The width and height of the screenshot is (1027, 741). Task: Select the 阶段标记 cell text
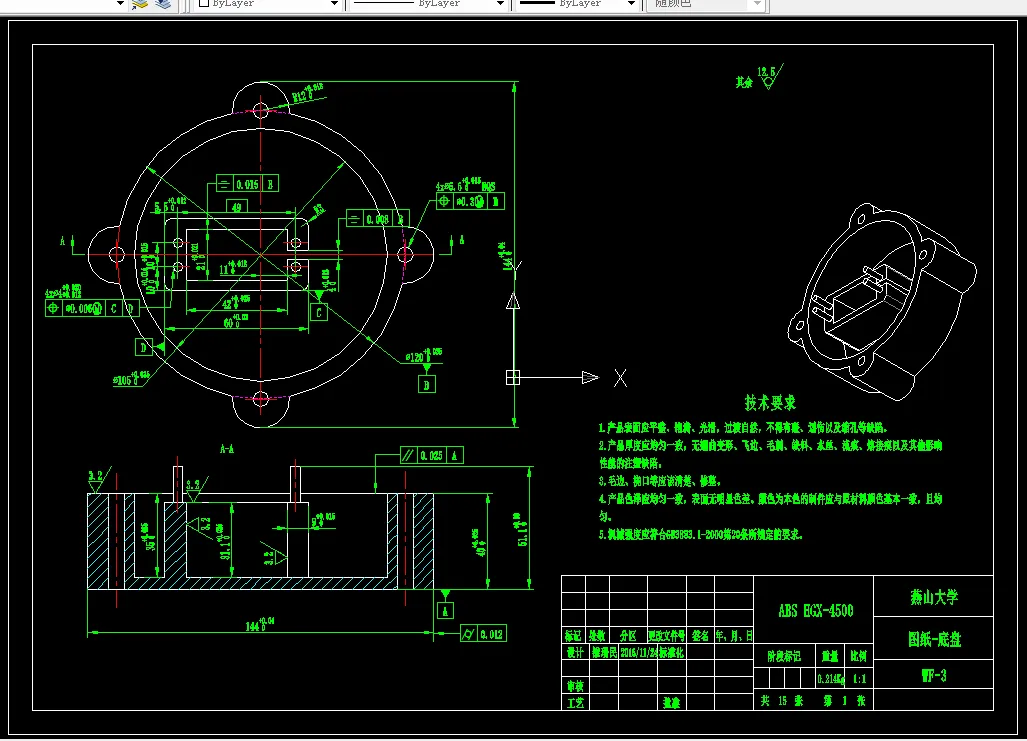click(x=784, y=656)
